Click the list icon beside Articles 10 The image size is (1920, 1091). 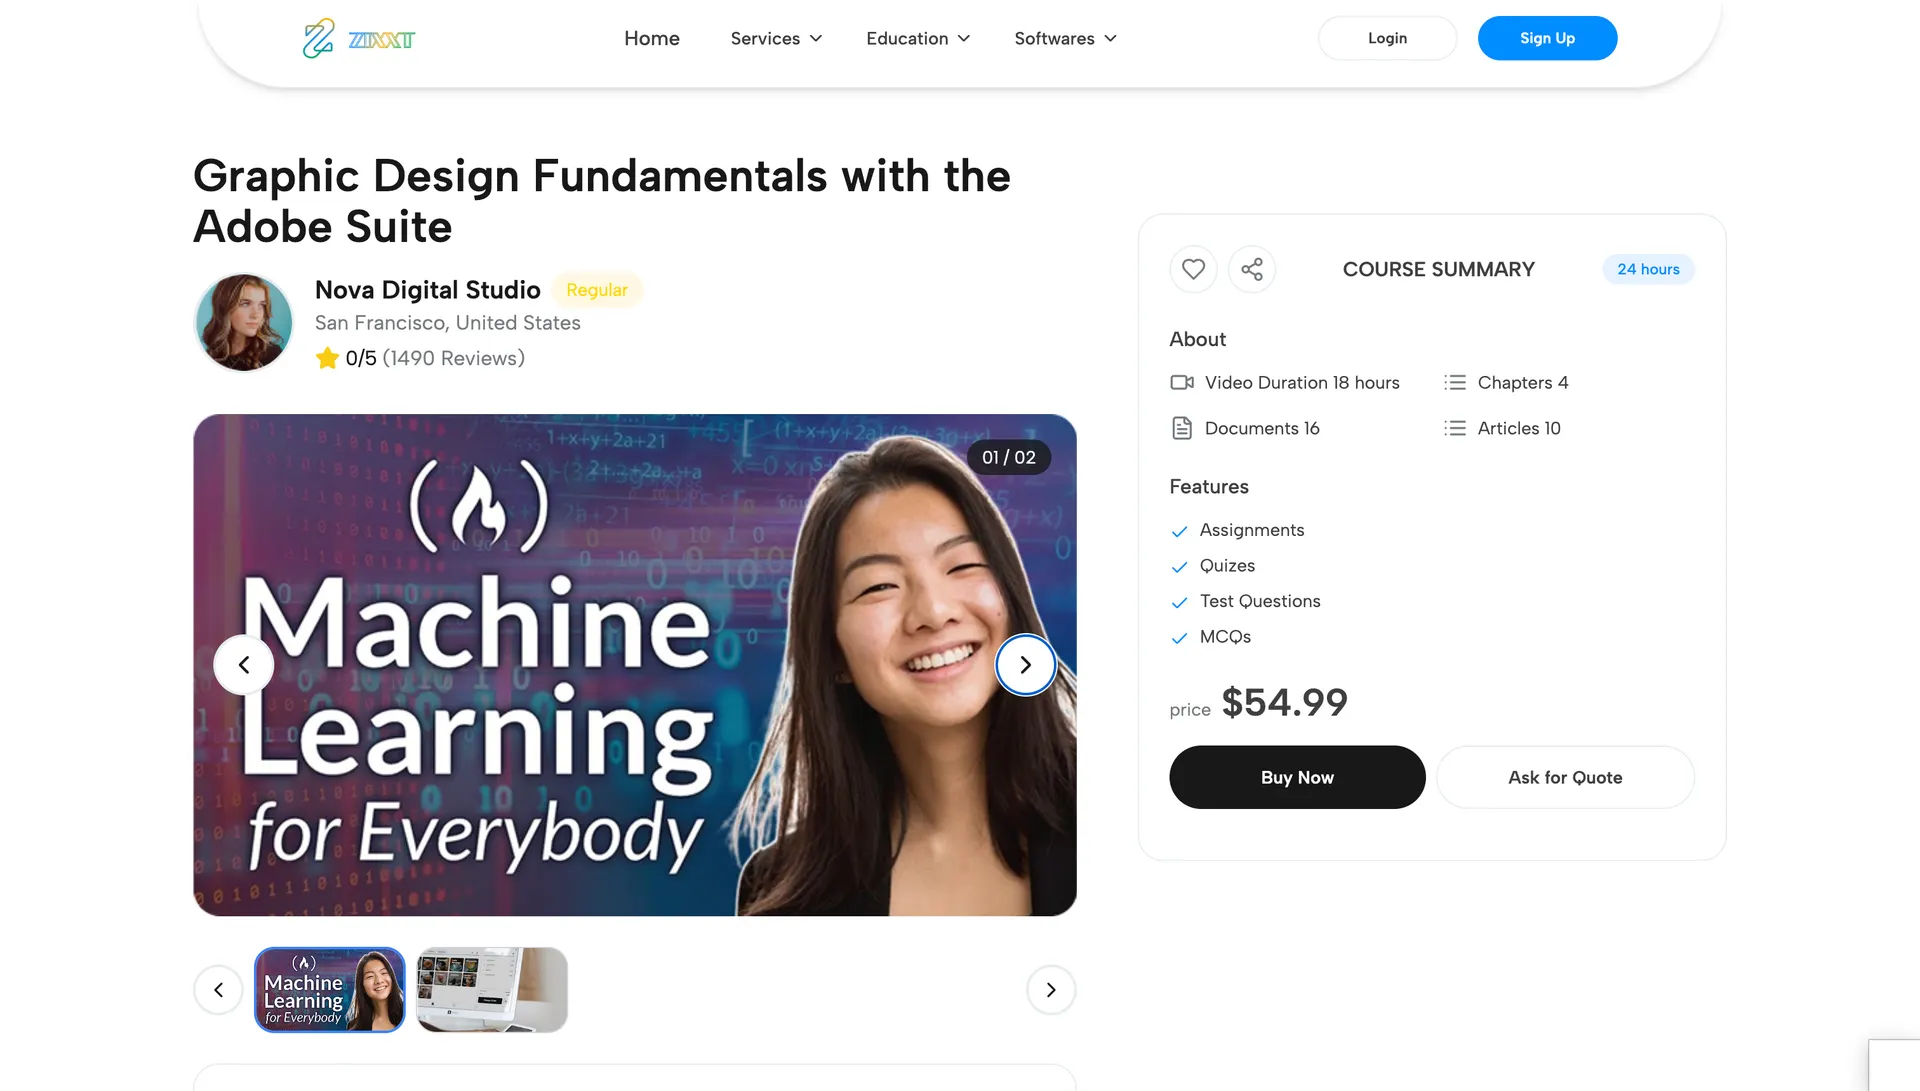(x=1455, y=428)
